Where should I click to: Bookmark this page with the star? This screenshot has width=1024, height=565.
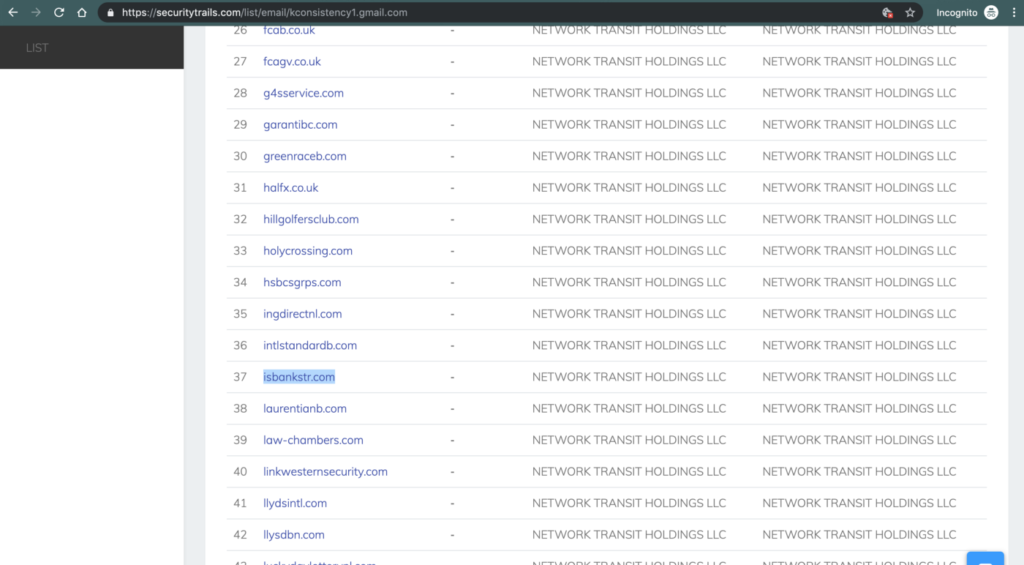[x=910, y=12]
